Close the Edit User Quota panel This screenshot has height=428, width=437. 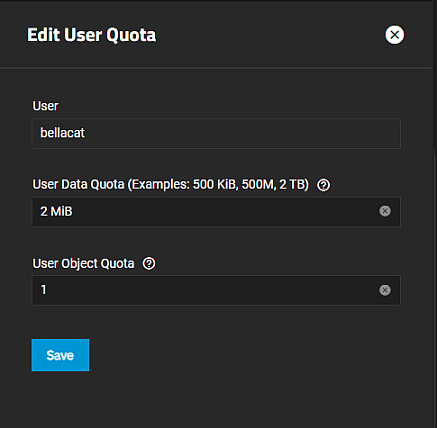(x=395, y=35)
